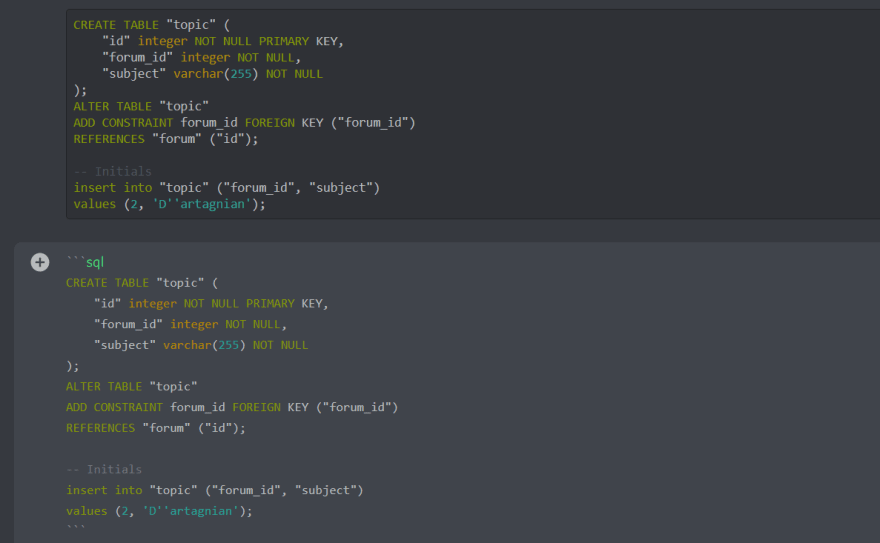880x543 pixels.
Task: Click 'REFERENCES "forum"' line in rendered code block
Action: [x=166, y=139]
